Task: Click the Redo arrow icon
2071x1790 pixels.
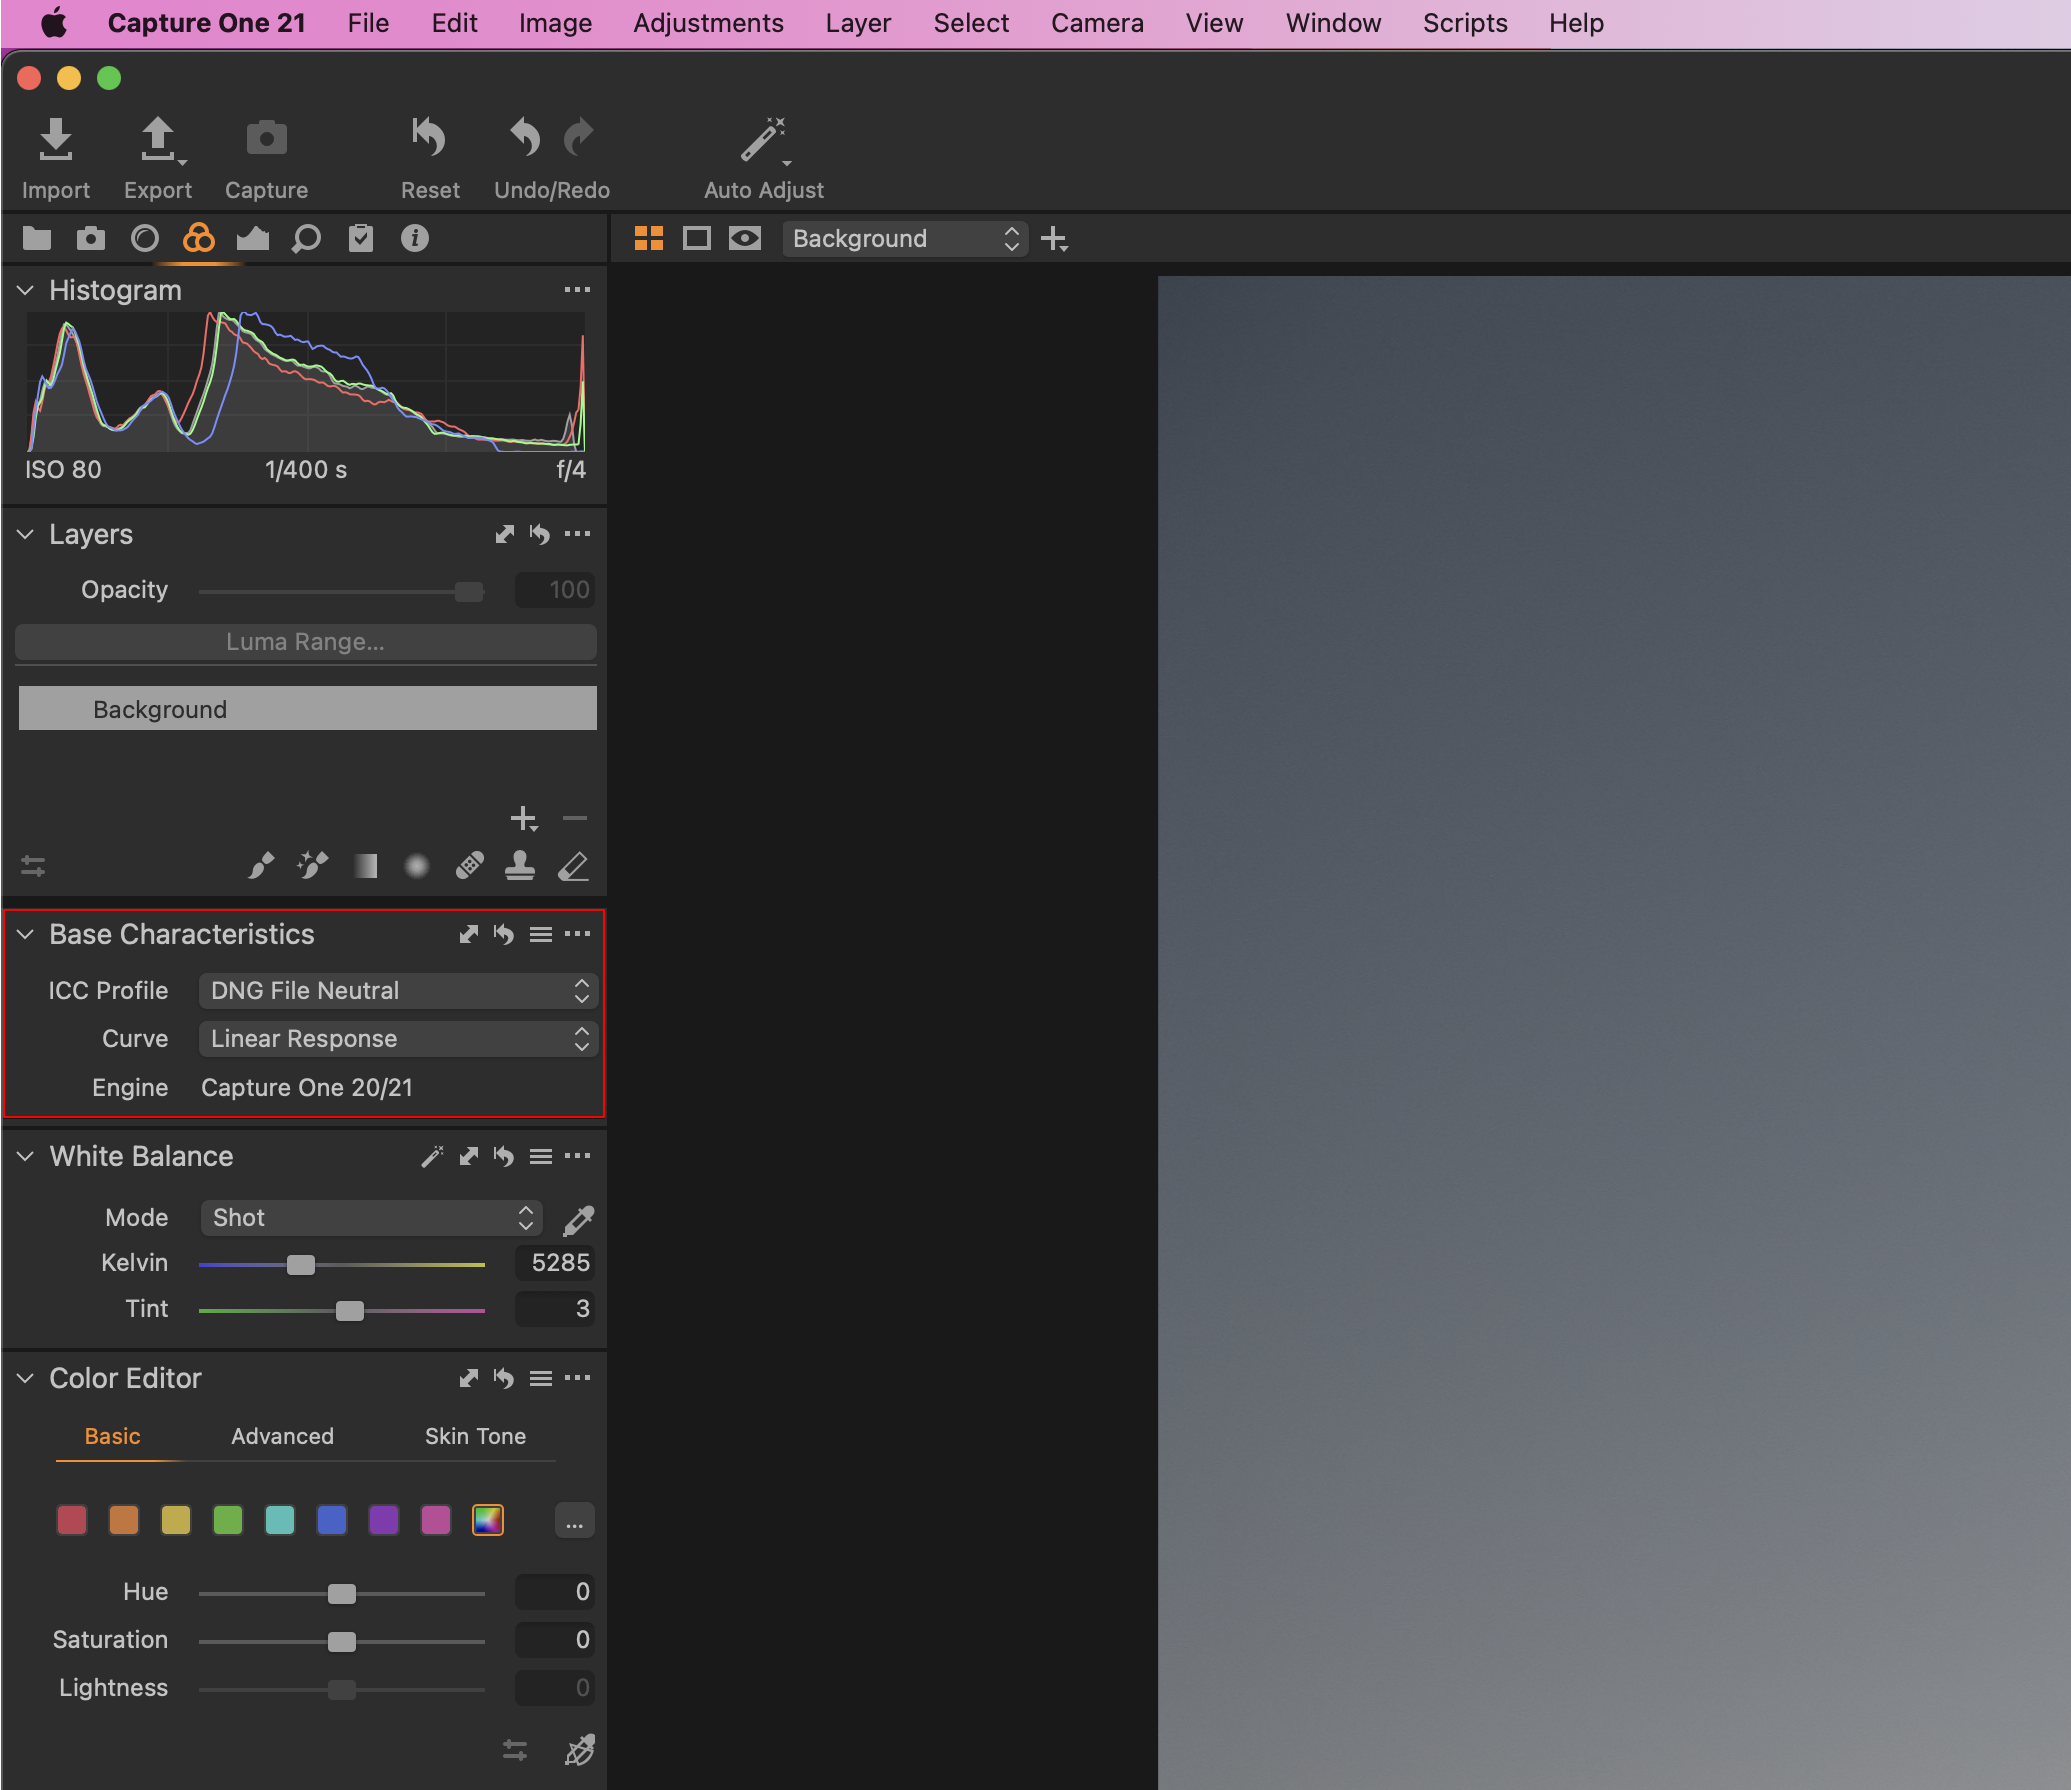Action: click(x=578, y=139)
